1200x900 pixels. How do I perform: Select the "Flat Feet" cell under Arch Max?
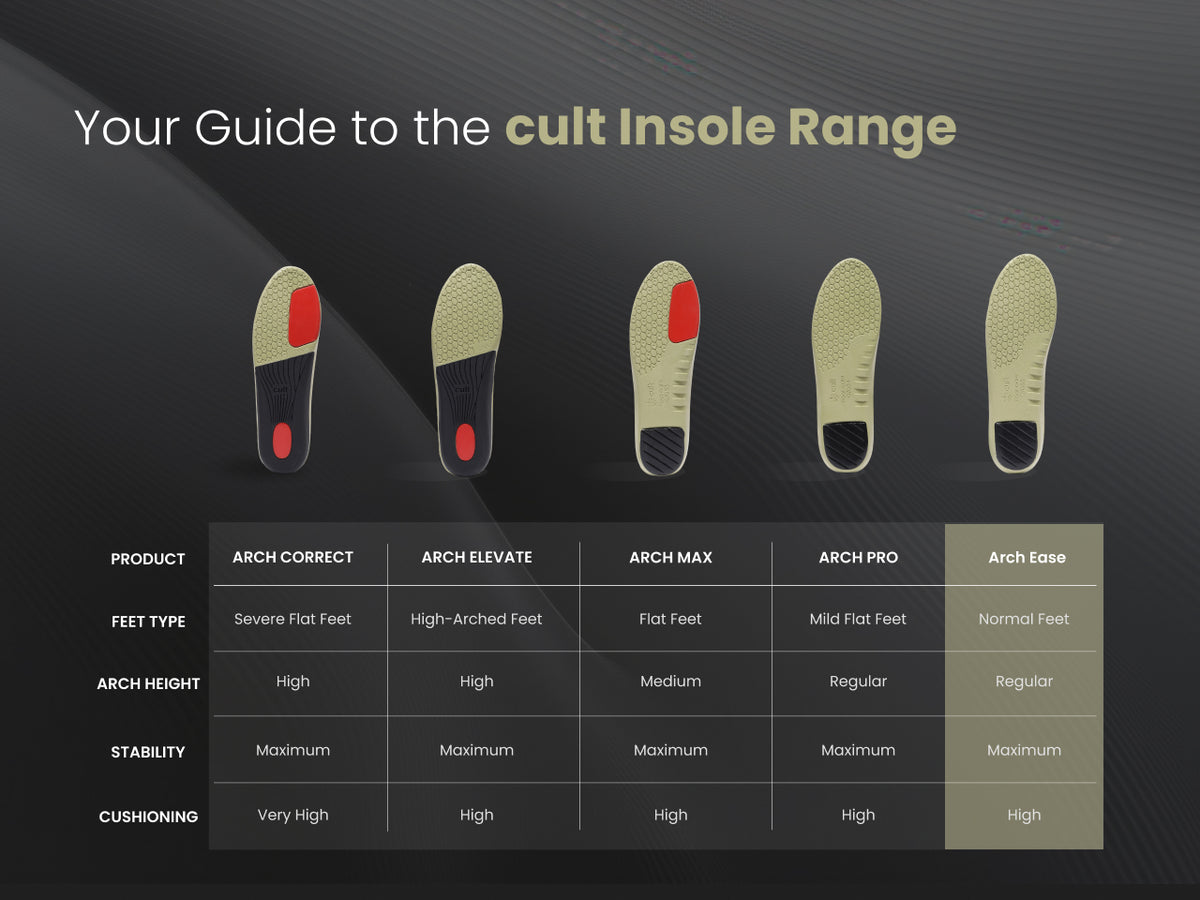[x=671, y=619]
